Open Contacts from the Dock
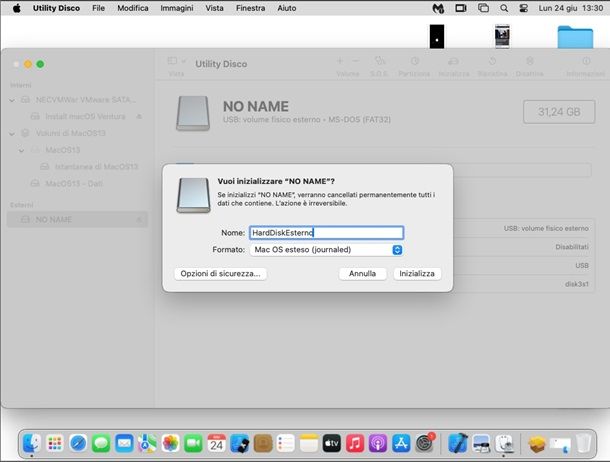The width and height of the screenshot is (610, 462). coord(263,443)
